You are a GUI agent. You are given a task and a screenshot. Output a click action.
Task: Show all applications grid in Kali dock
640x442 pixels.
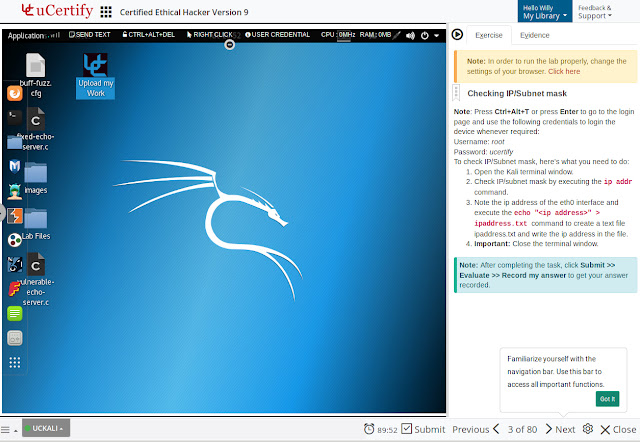(15, 362)
